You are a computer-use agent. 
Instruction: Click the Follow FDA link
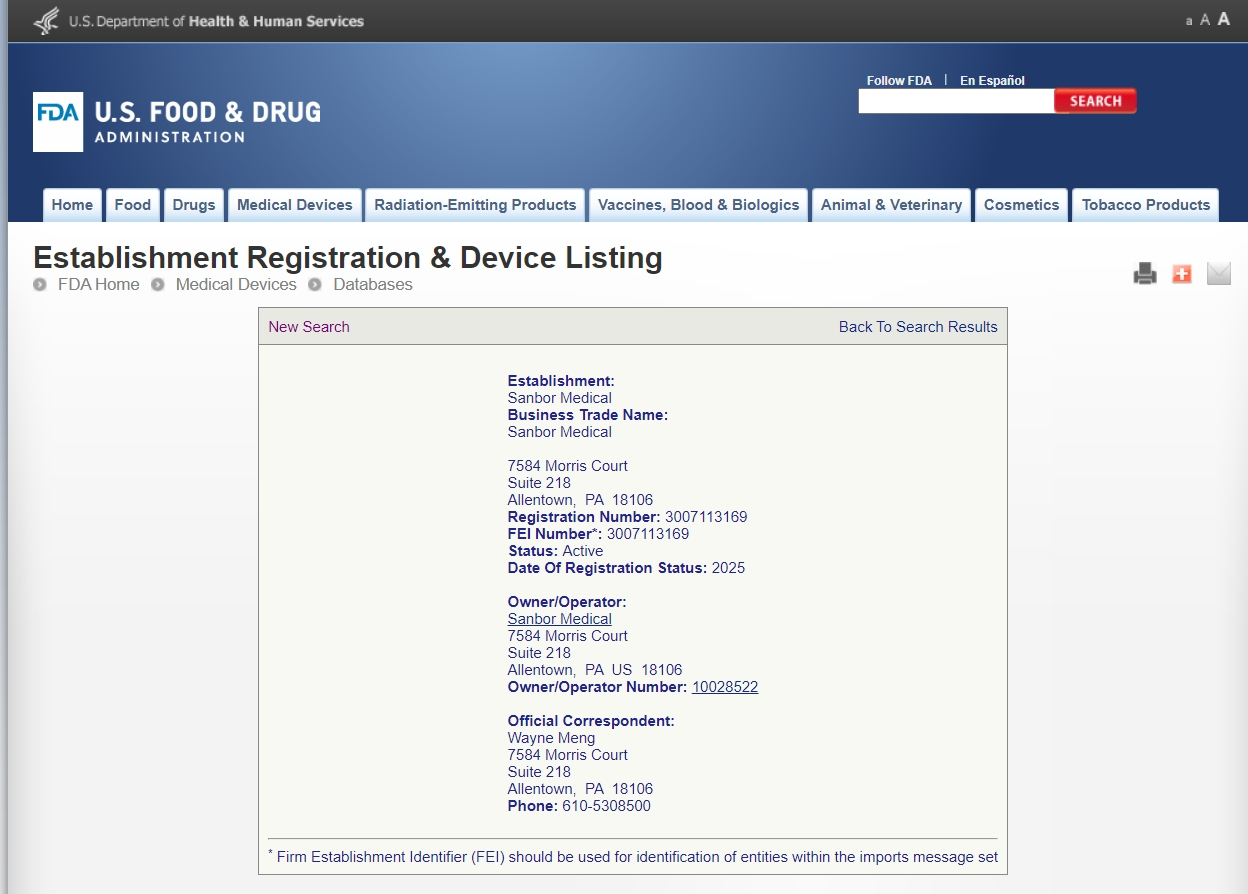point(899,81)
